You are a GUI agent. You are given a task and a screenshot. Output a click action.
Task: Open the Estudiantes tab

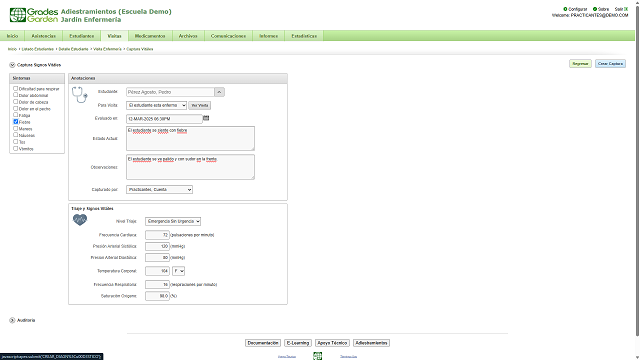point(82,36)
